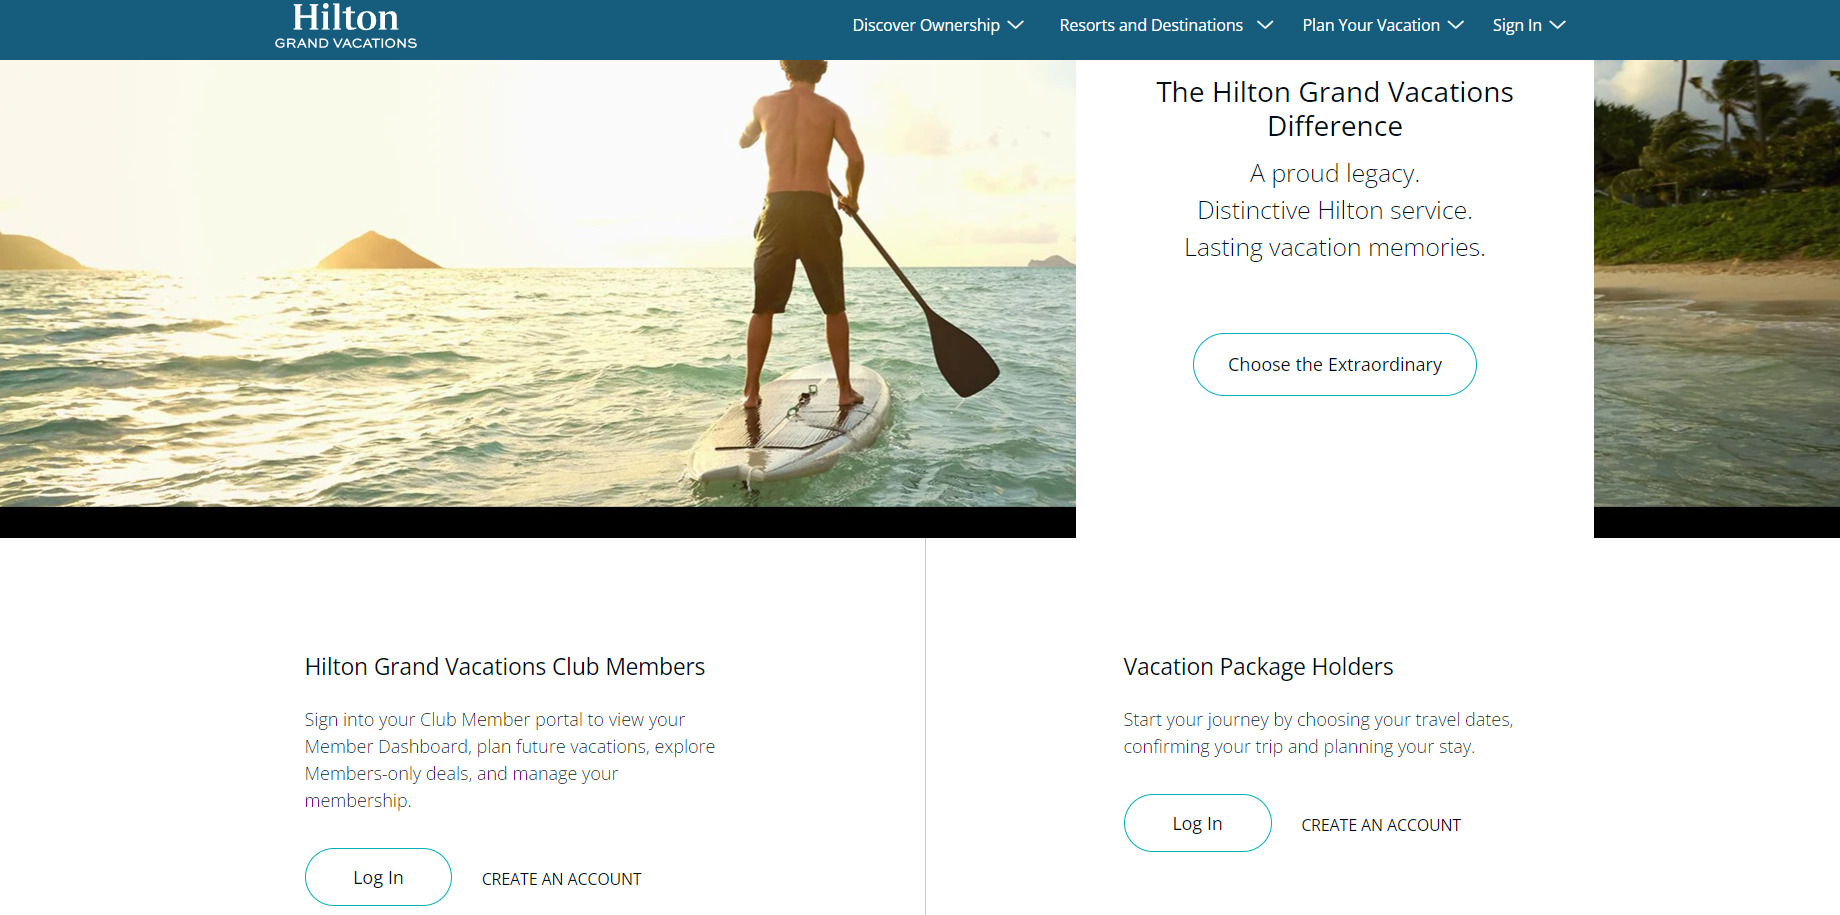Open Resorts and Destinations menu
The height and width of the screenshot is (915, 1840).
point(1151,25)
